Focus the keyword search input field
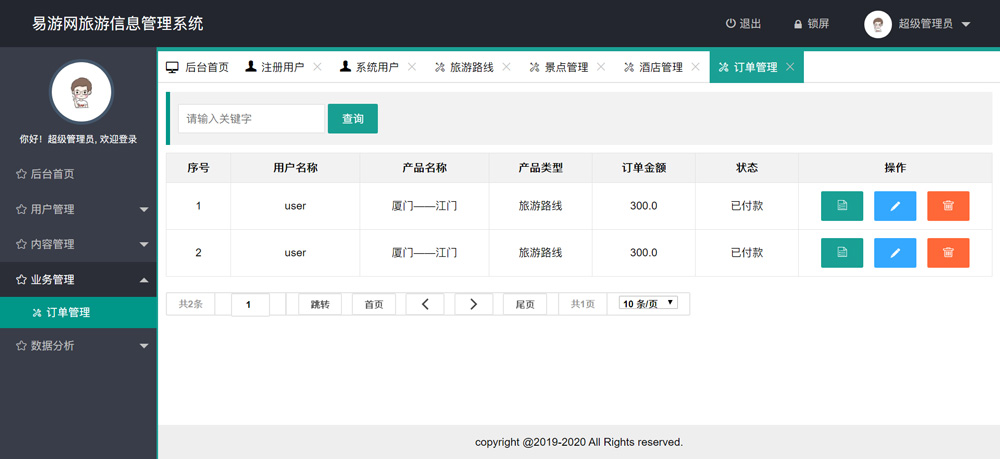The image size is (1000, 459). pos(251,119)
